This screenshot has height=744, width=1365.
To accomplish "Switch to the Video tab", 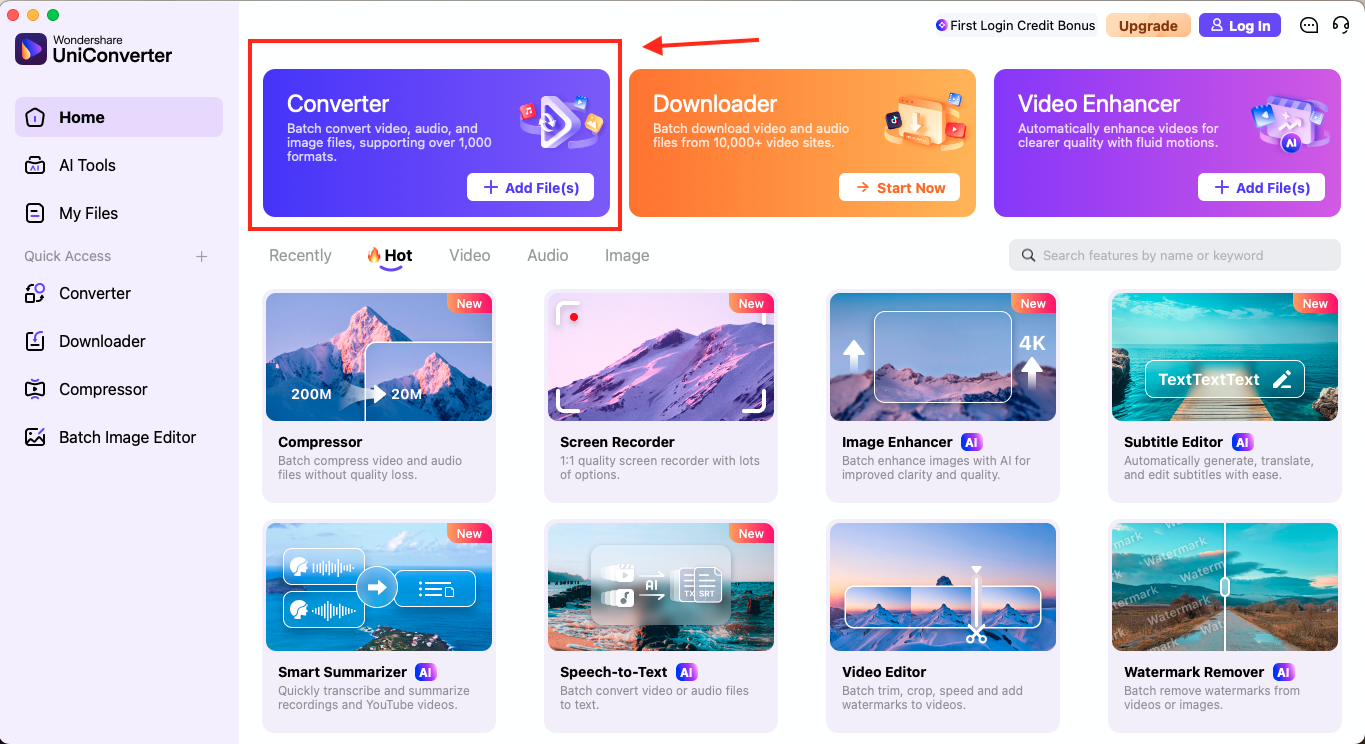I will 469,255.
